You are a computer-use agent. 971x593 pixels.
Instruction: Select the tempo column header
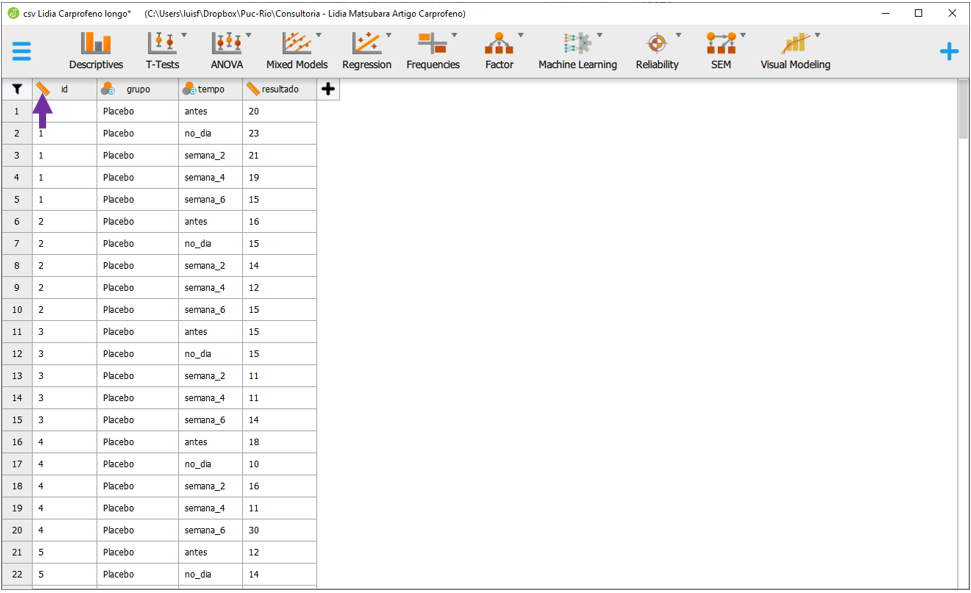[211, 89]
